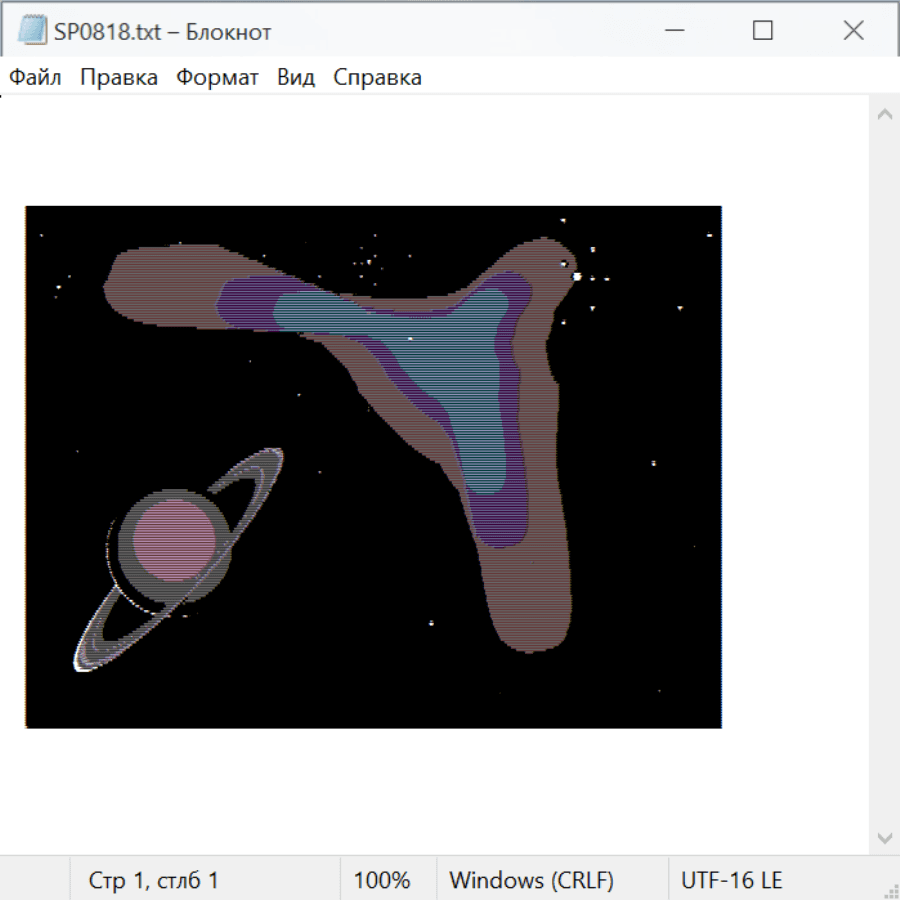Open the Правка menu

(x=119, y=78)
